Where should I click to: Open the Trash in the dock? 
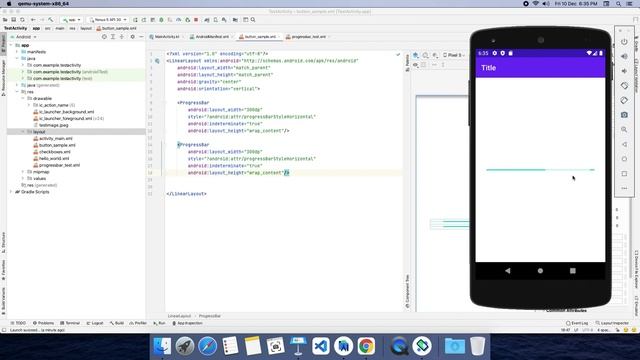[x=477, y=346]
